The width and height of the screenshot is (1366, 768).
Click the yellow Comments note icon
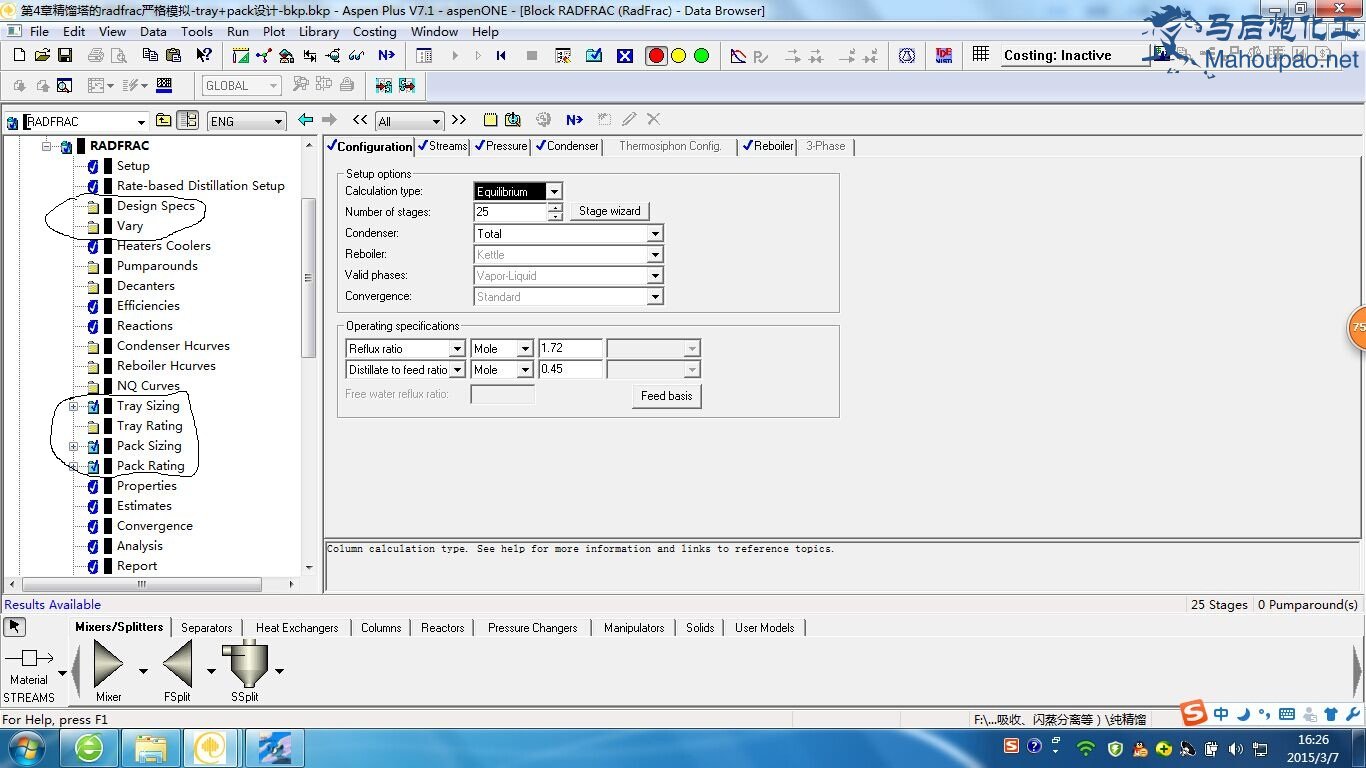[x=490, y=120]
